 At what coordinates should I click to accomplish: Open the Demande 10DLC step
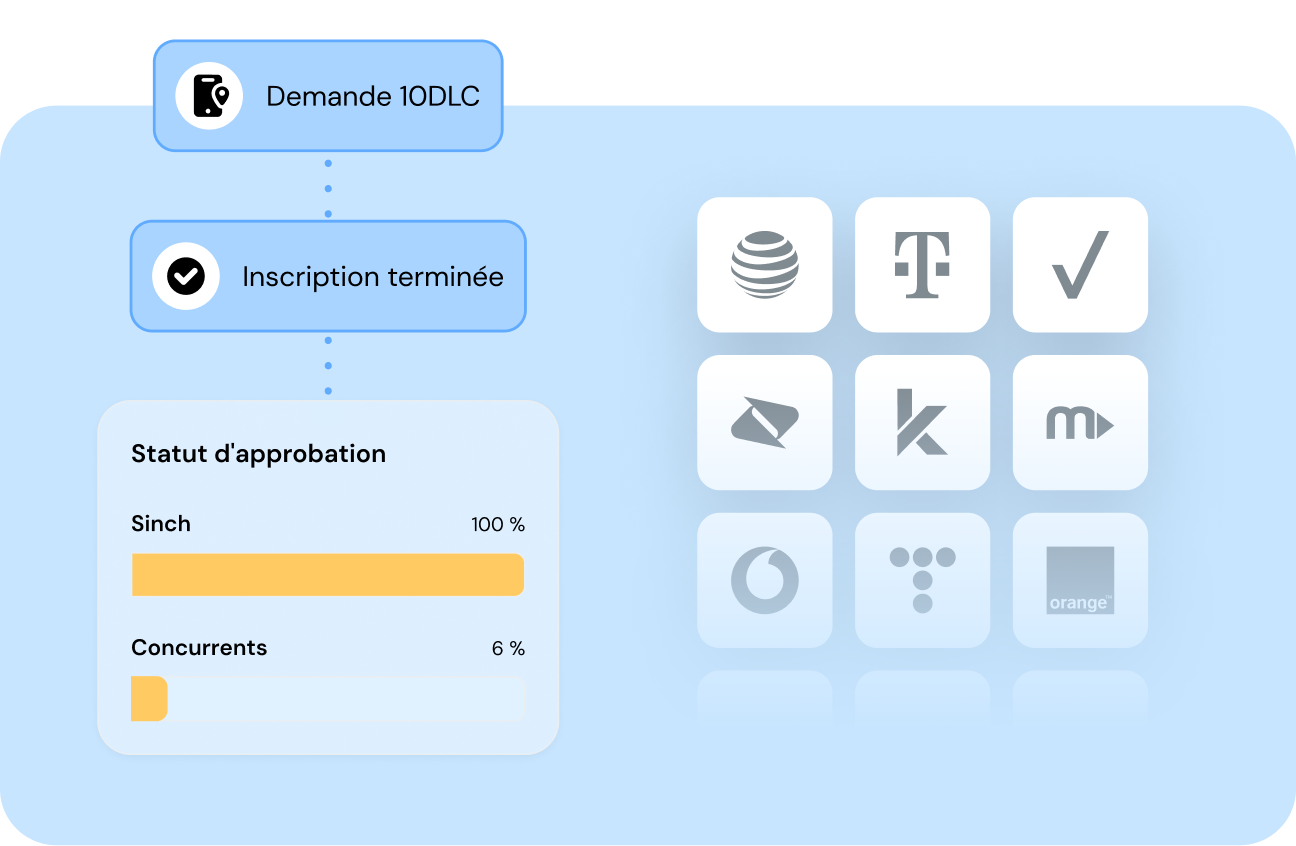pyautogui.click(x=328, y=96)
